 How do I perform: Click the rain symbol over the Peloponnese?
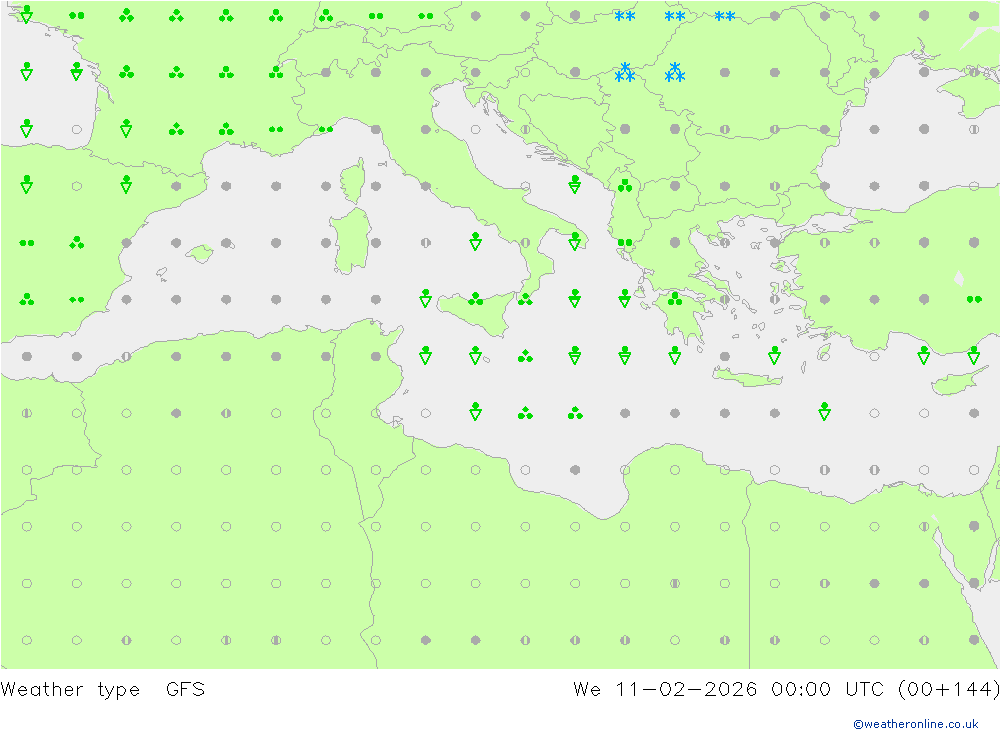point(675,299)
